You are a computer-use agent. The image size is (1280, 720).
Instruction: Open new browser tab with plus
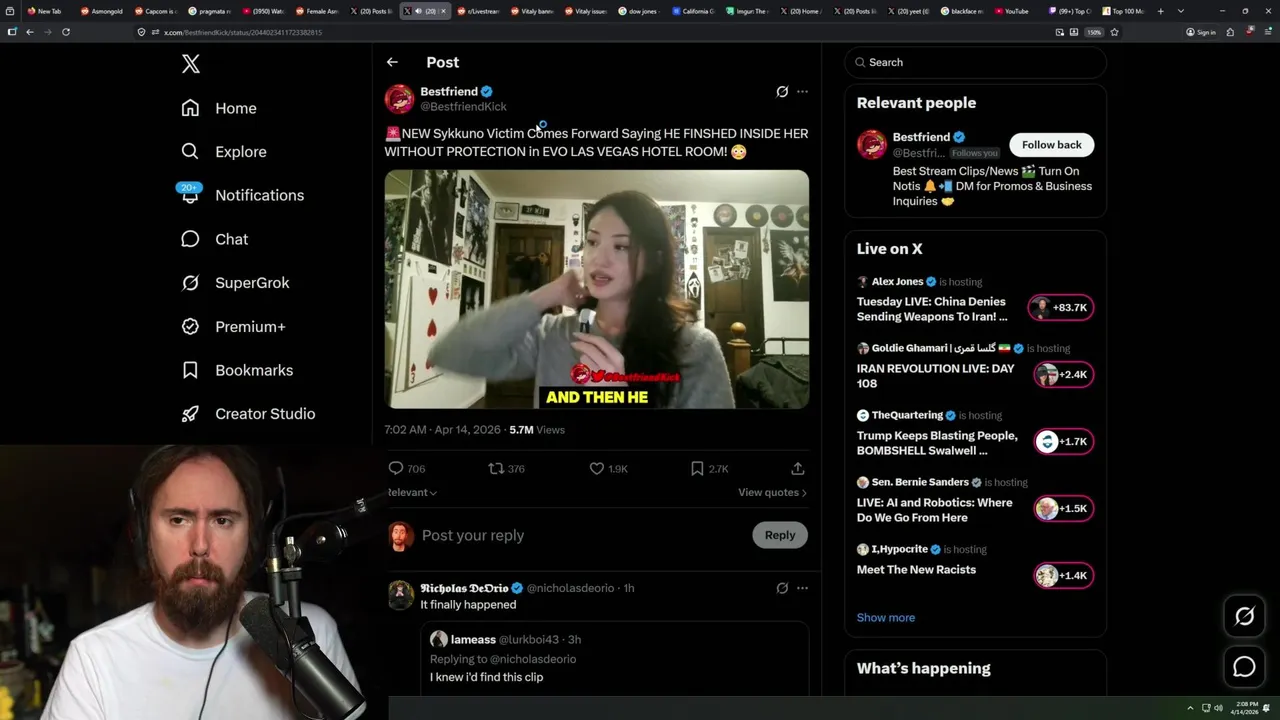[x=1160, y=11]
